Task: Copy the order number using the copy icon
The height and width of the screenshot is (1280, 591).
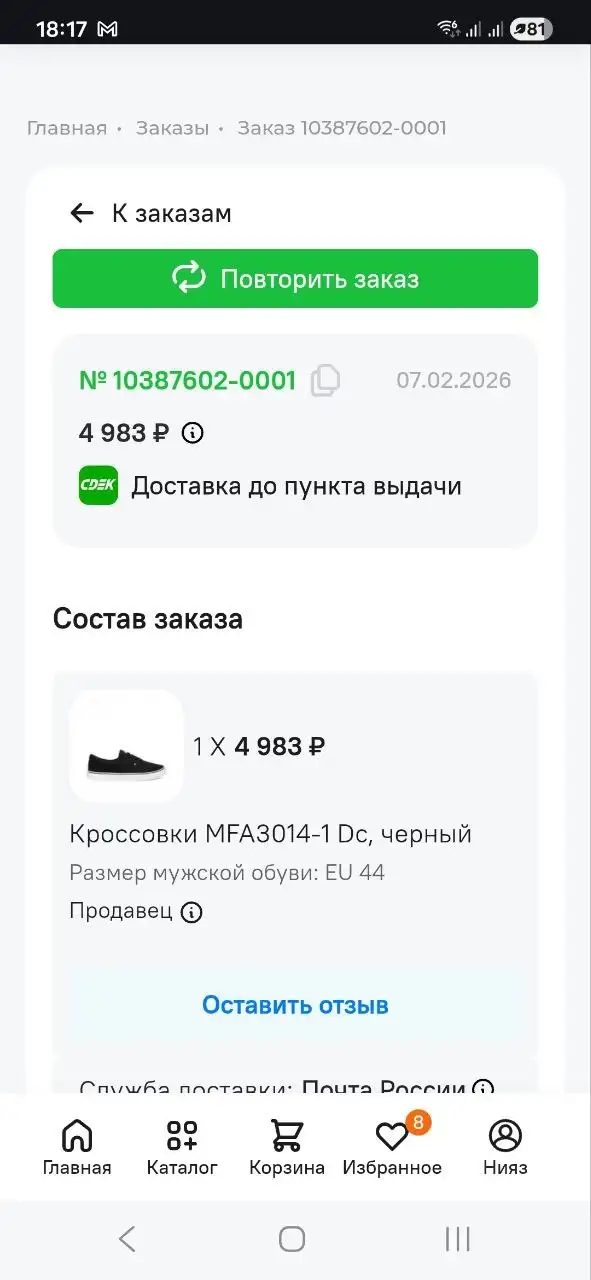Action: click(327, 381)
